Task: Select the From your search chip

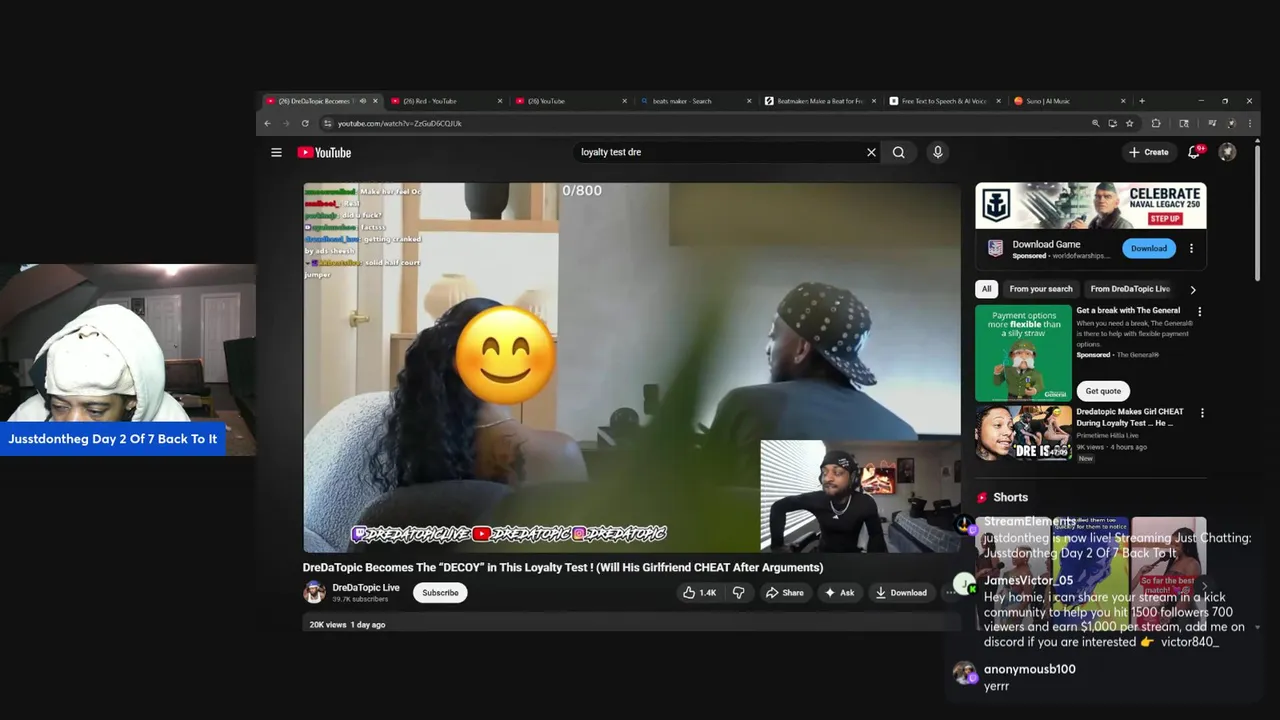Action: (x=1041, y=289)
